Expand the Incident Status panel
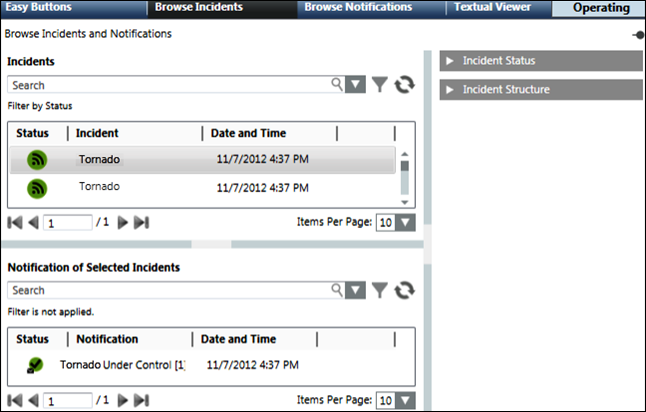Image resolution: width=646 pixels, height=412 pixels. pyautogui.click(x=541, y=61)
